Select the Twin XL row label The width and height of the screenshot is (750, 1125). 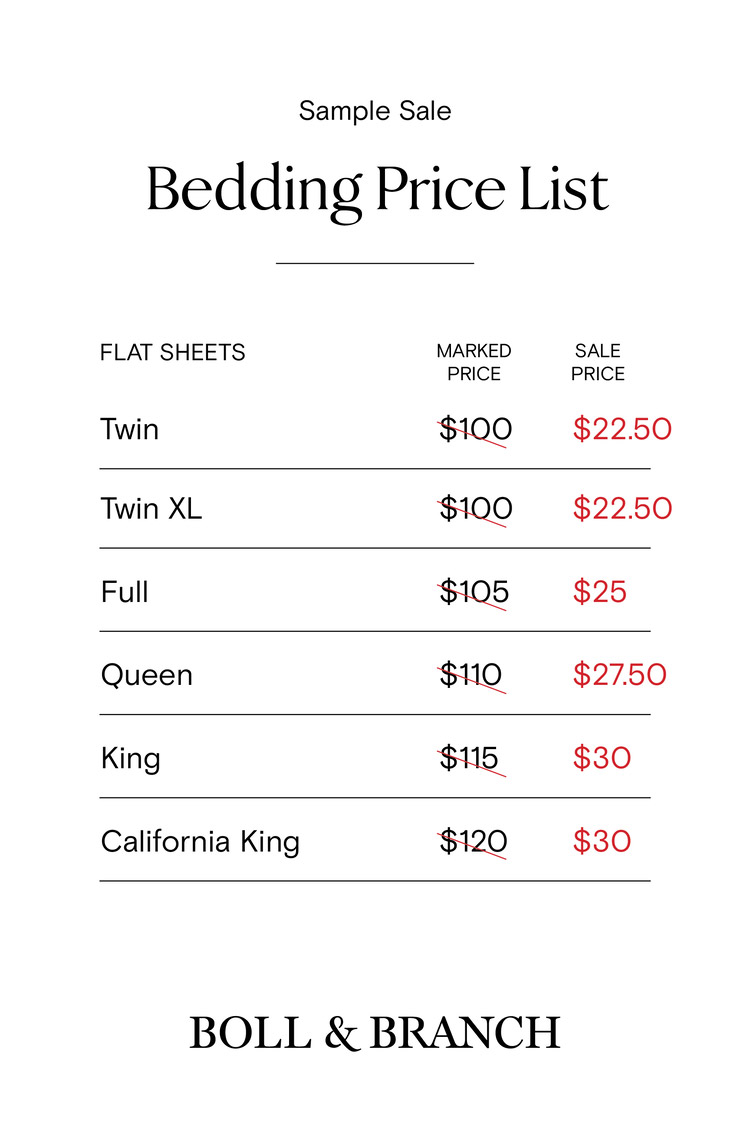pyautogui.click(x=151, y=509)
